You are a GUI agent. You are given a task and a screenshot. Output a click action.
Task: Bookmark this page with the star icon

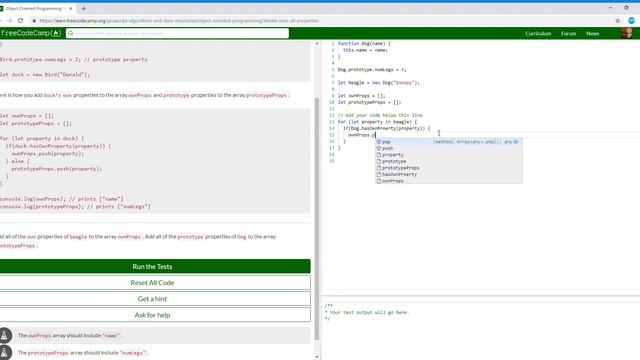point(618,20)
